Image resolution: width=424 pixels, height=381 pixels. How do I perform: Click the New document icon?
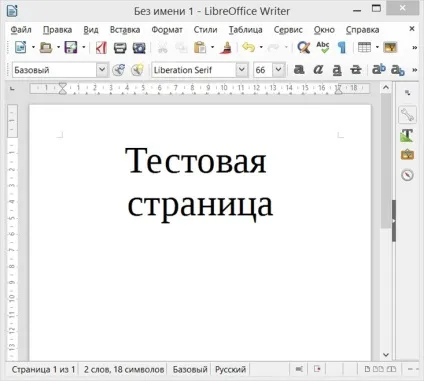tap(21, 47)
